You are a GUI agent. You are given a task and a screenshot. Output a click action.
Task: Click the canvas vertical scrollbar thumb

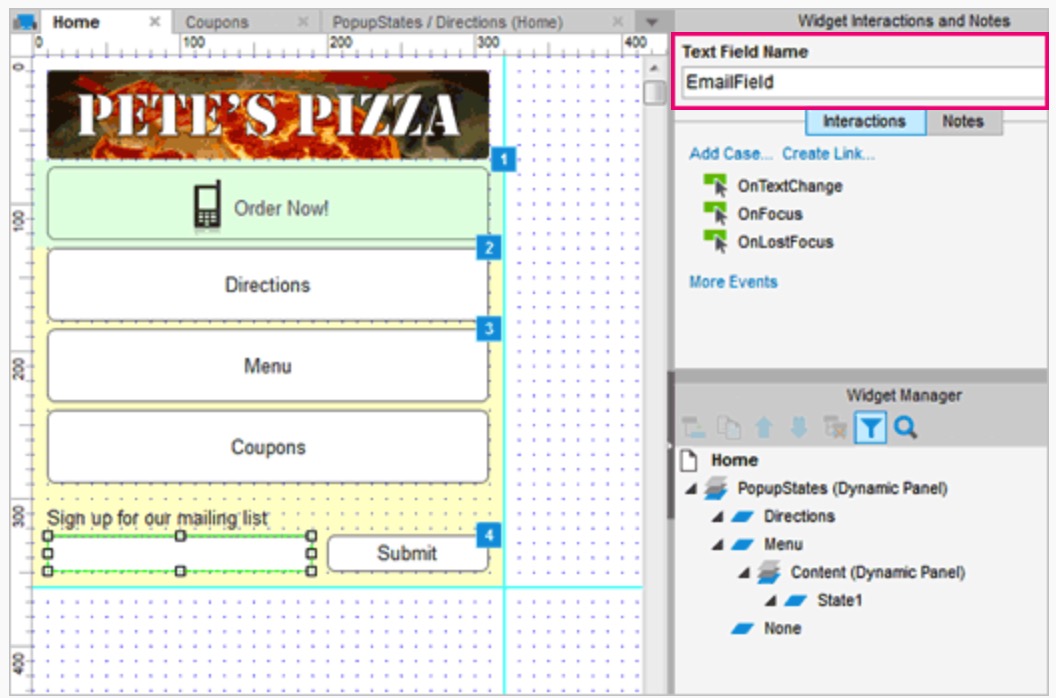654,92
